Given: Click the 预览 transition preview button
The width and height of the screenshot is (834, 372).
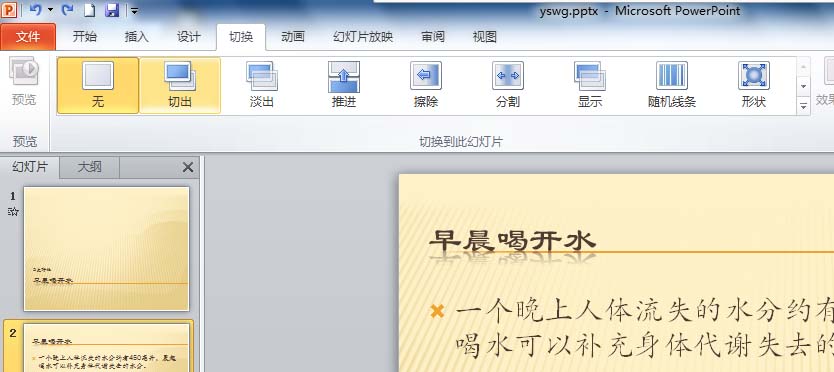Looking at the screenshot, I should point(24,81).
